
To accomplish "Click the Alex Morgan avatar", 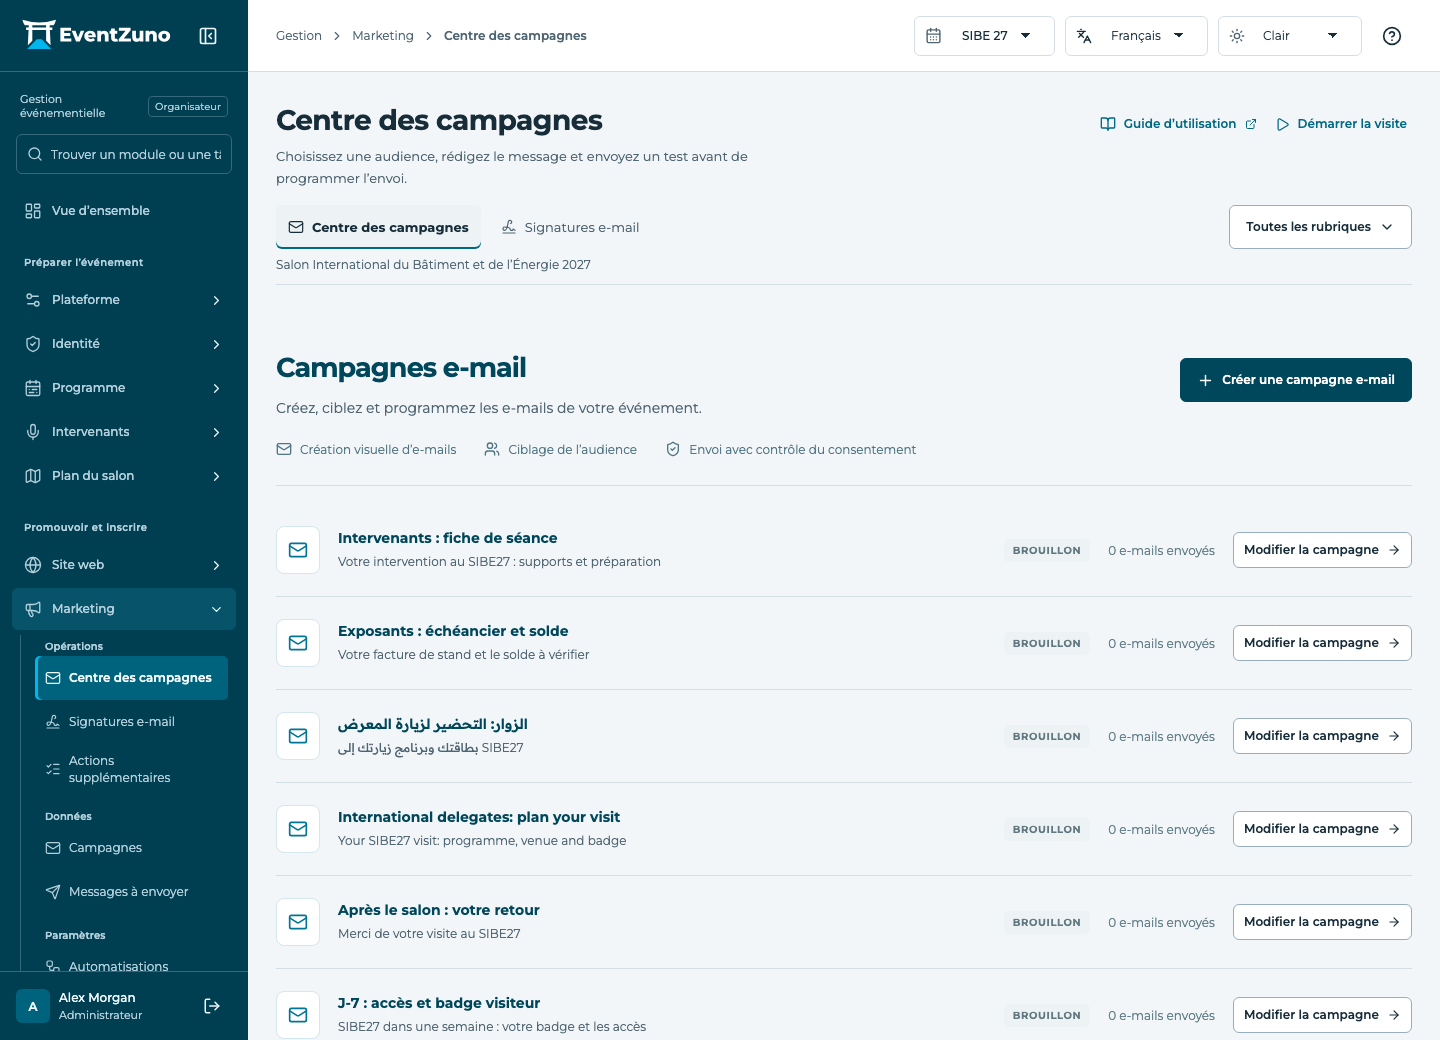I will coord(33,1006).
